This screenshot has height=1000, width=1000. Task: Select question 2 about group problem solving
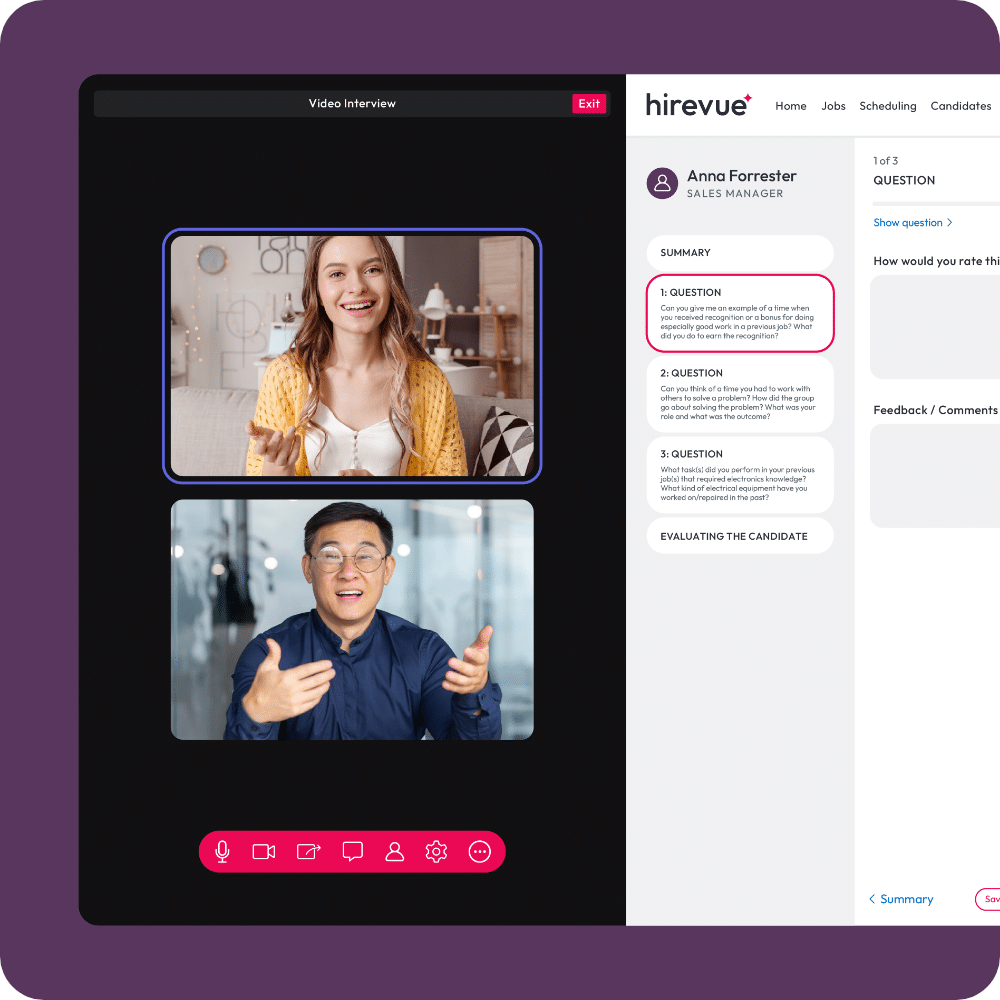(x=740, y=394)
